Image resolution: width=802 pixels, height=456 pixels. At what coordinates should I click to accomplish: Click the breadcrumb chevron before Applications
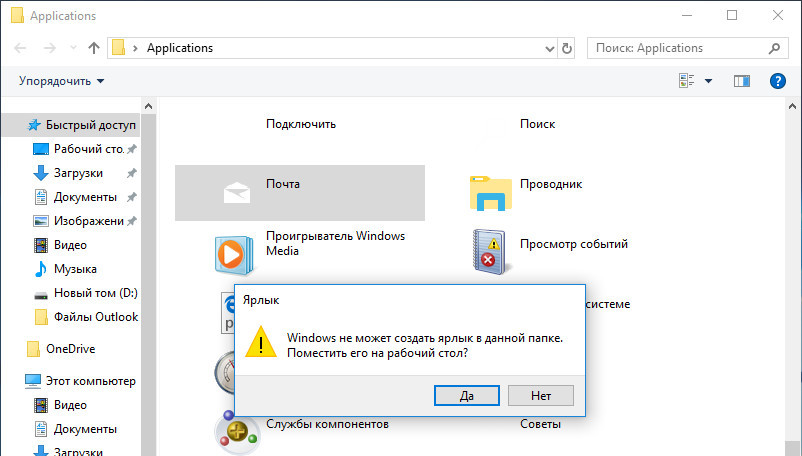click(x=135, y=48)
